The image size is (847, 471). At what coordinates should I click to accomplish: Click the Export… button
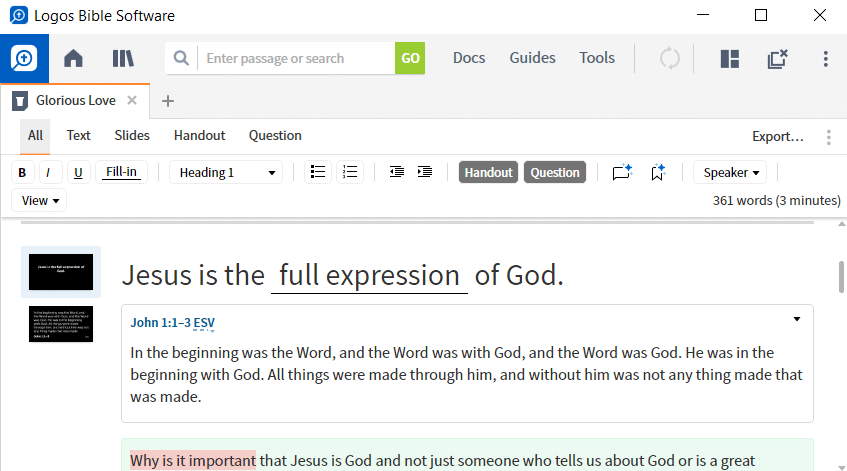(x=778, y=137)
